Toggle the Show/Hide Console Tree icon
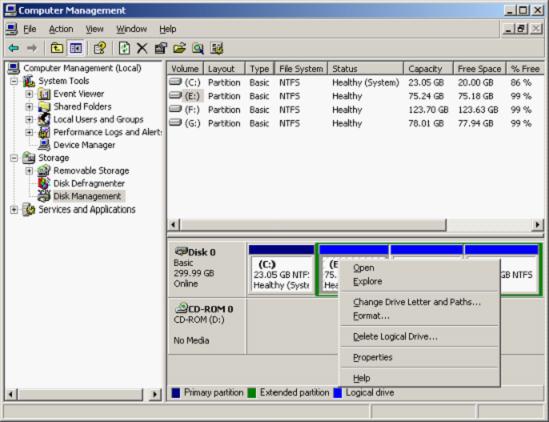The height and width of the screenshot is (422, 549). [76, 48]
